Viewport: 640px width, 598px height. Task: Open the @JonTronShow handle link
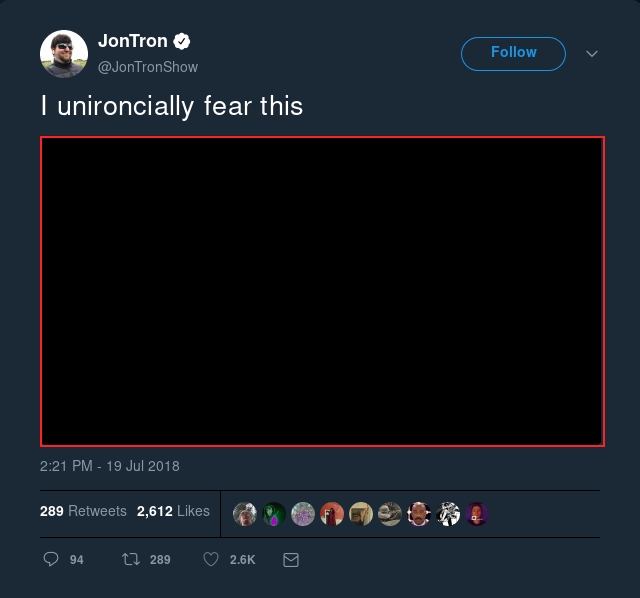click(x=148, y=67)
